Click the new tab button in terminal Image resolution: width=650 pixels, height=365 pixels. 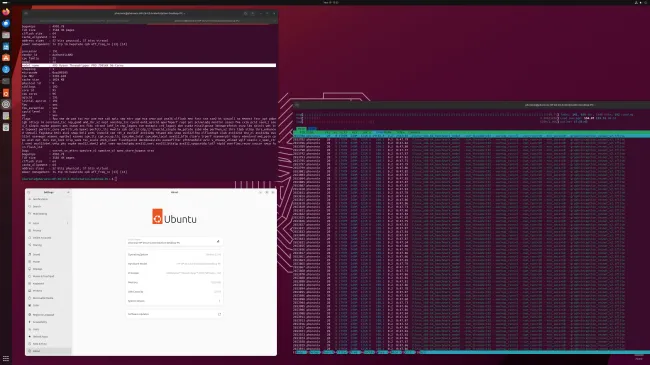tap(26, 13)
